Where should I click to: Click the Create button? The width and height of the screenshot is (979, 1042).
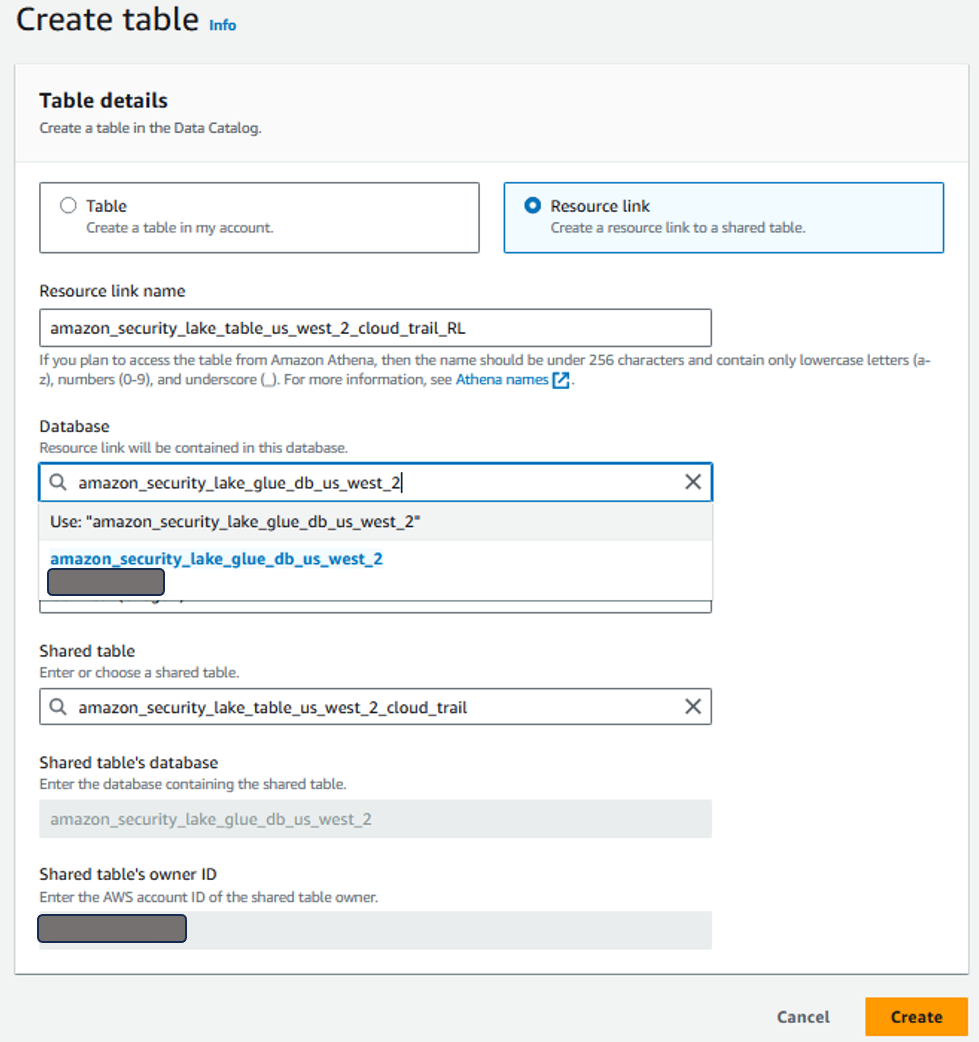[916, 1016]
